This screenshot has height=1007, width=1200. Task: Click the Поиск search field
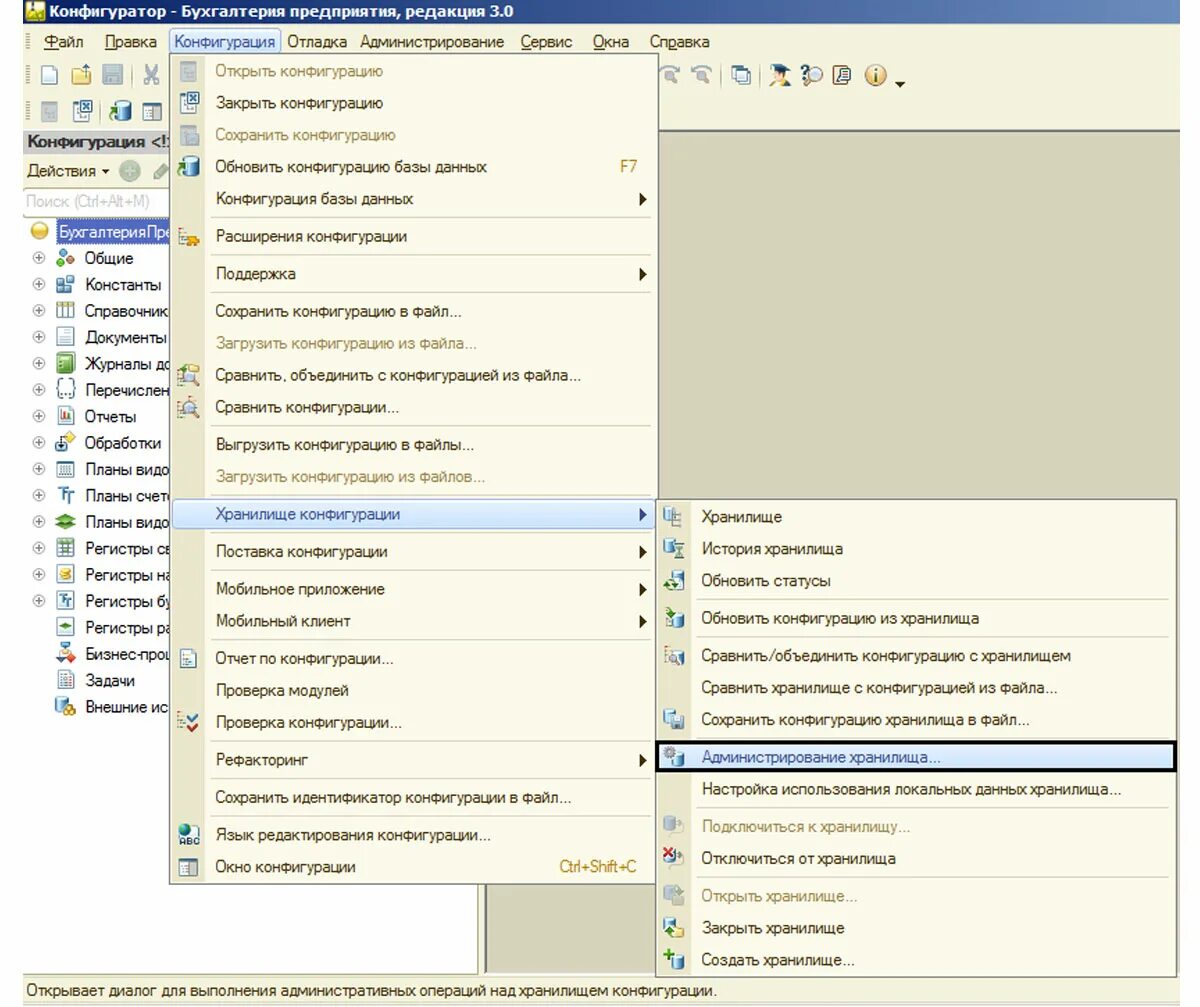point(97,201)
